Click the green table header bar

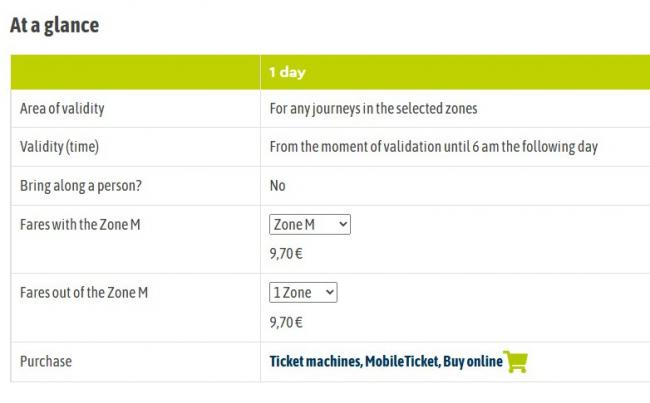330,72
